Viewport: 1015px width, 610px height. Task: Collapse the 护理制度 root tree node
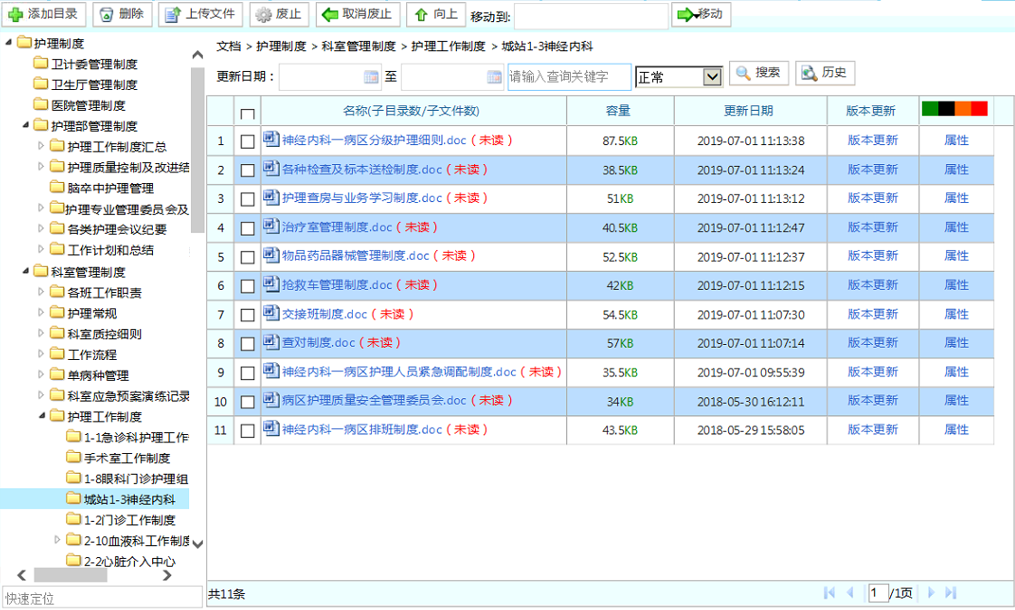pyautogui.click(x=10, y=43)
